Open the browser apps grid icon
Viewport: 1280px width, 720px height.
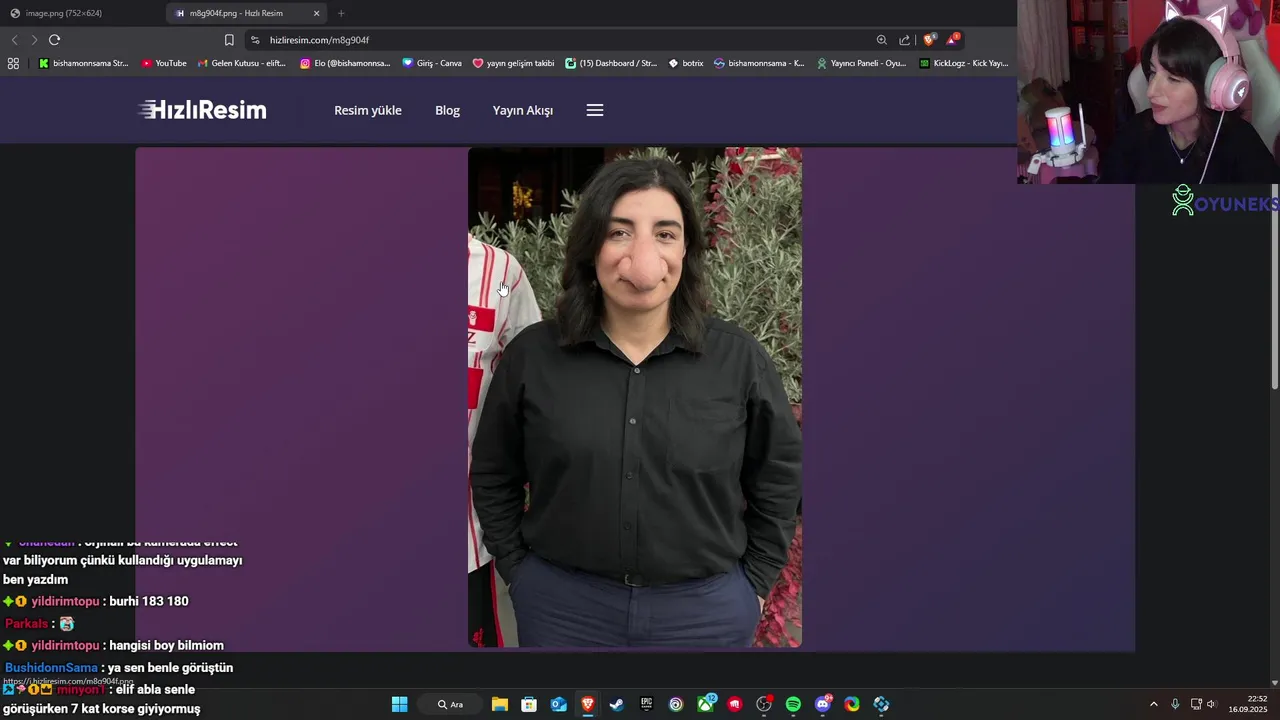pyautogui.click(x=13, y=63)
